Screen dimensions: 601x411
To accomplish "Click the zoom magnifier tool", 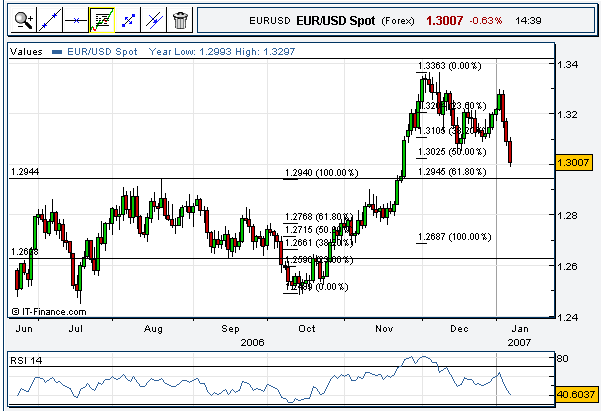I will point(22,18).
